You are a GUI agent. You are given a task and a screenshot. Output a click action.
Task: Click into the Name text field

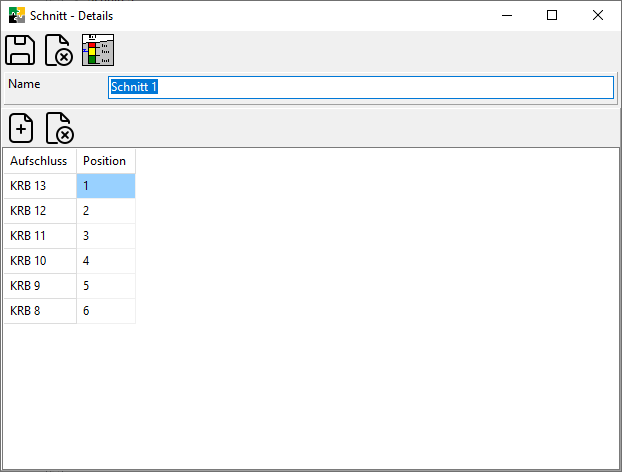[360, 87]
